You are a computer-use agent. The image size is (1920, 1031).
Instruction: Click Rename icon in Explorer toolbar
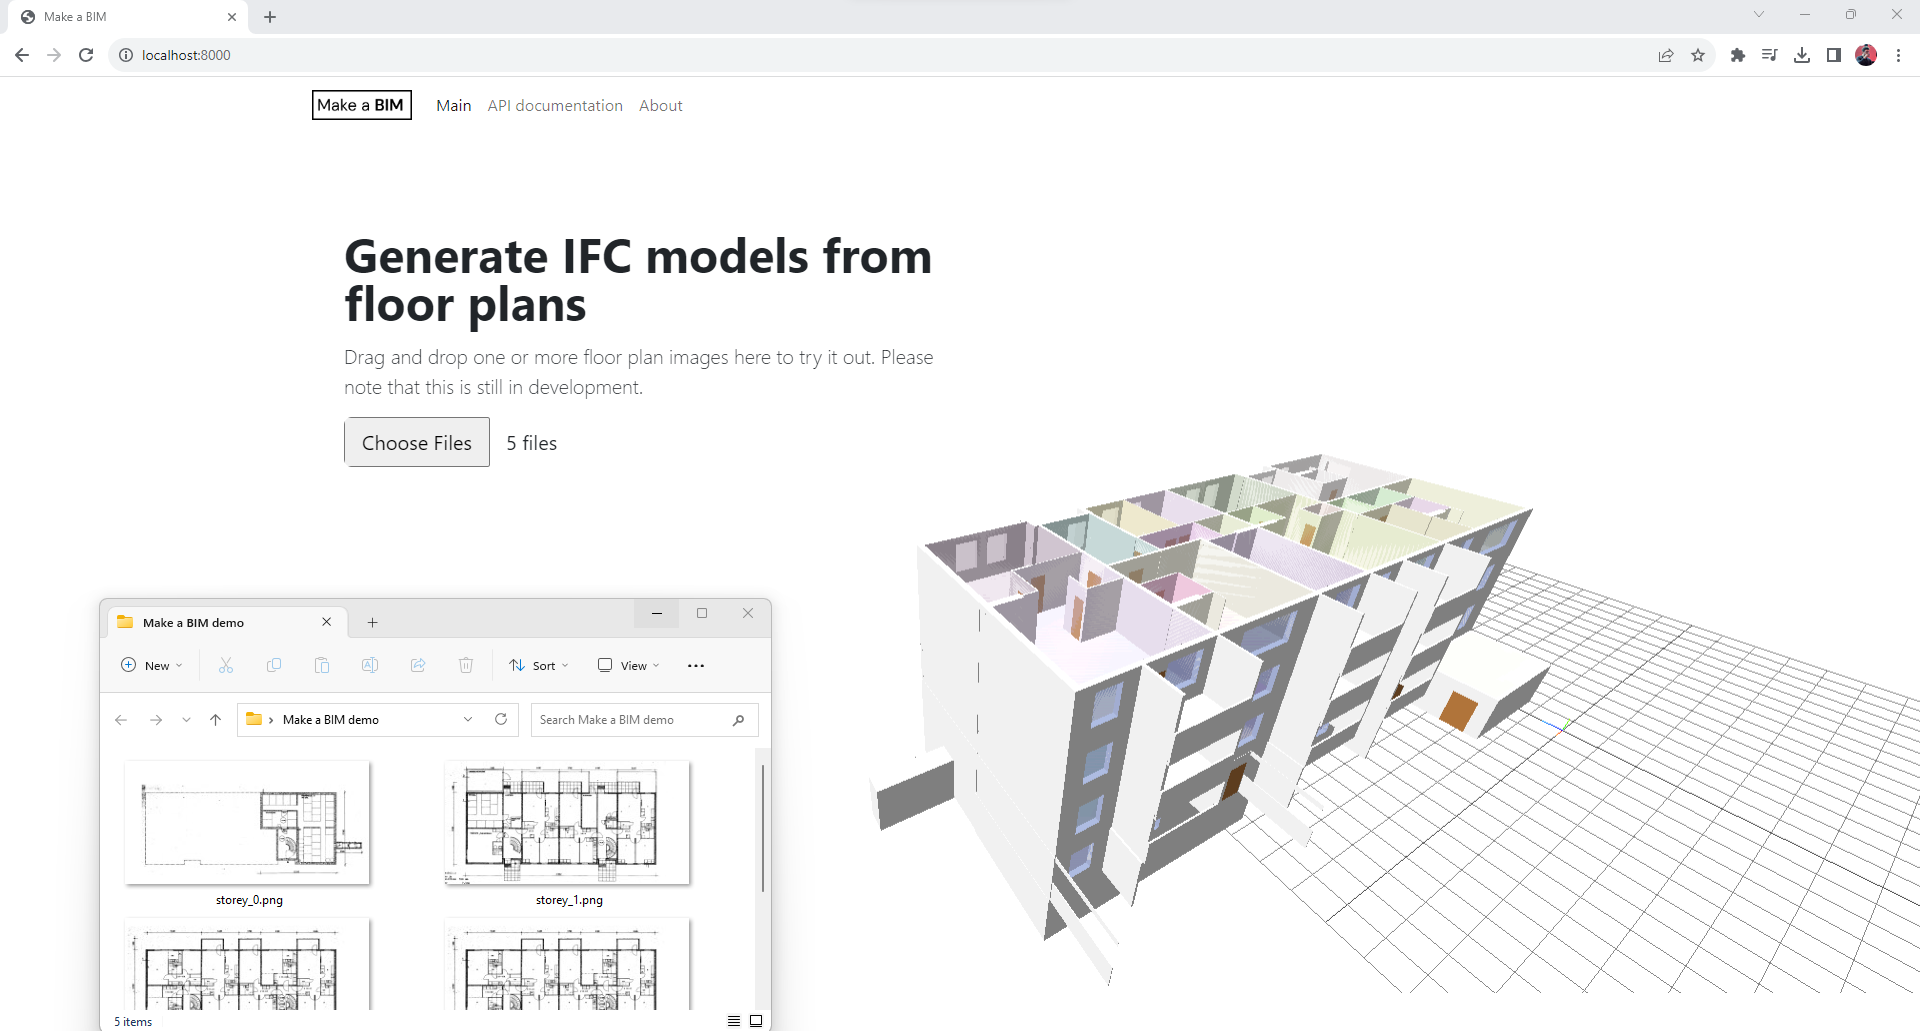click(x=370, y=665)
